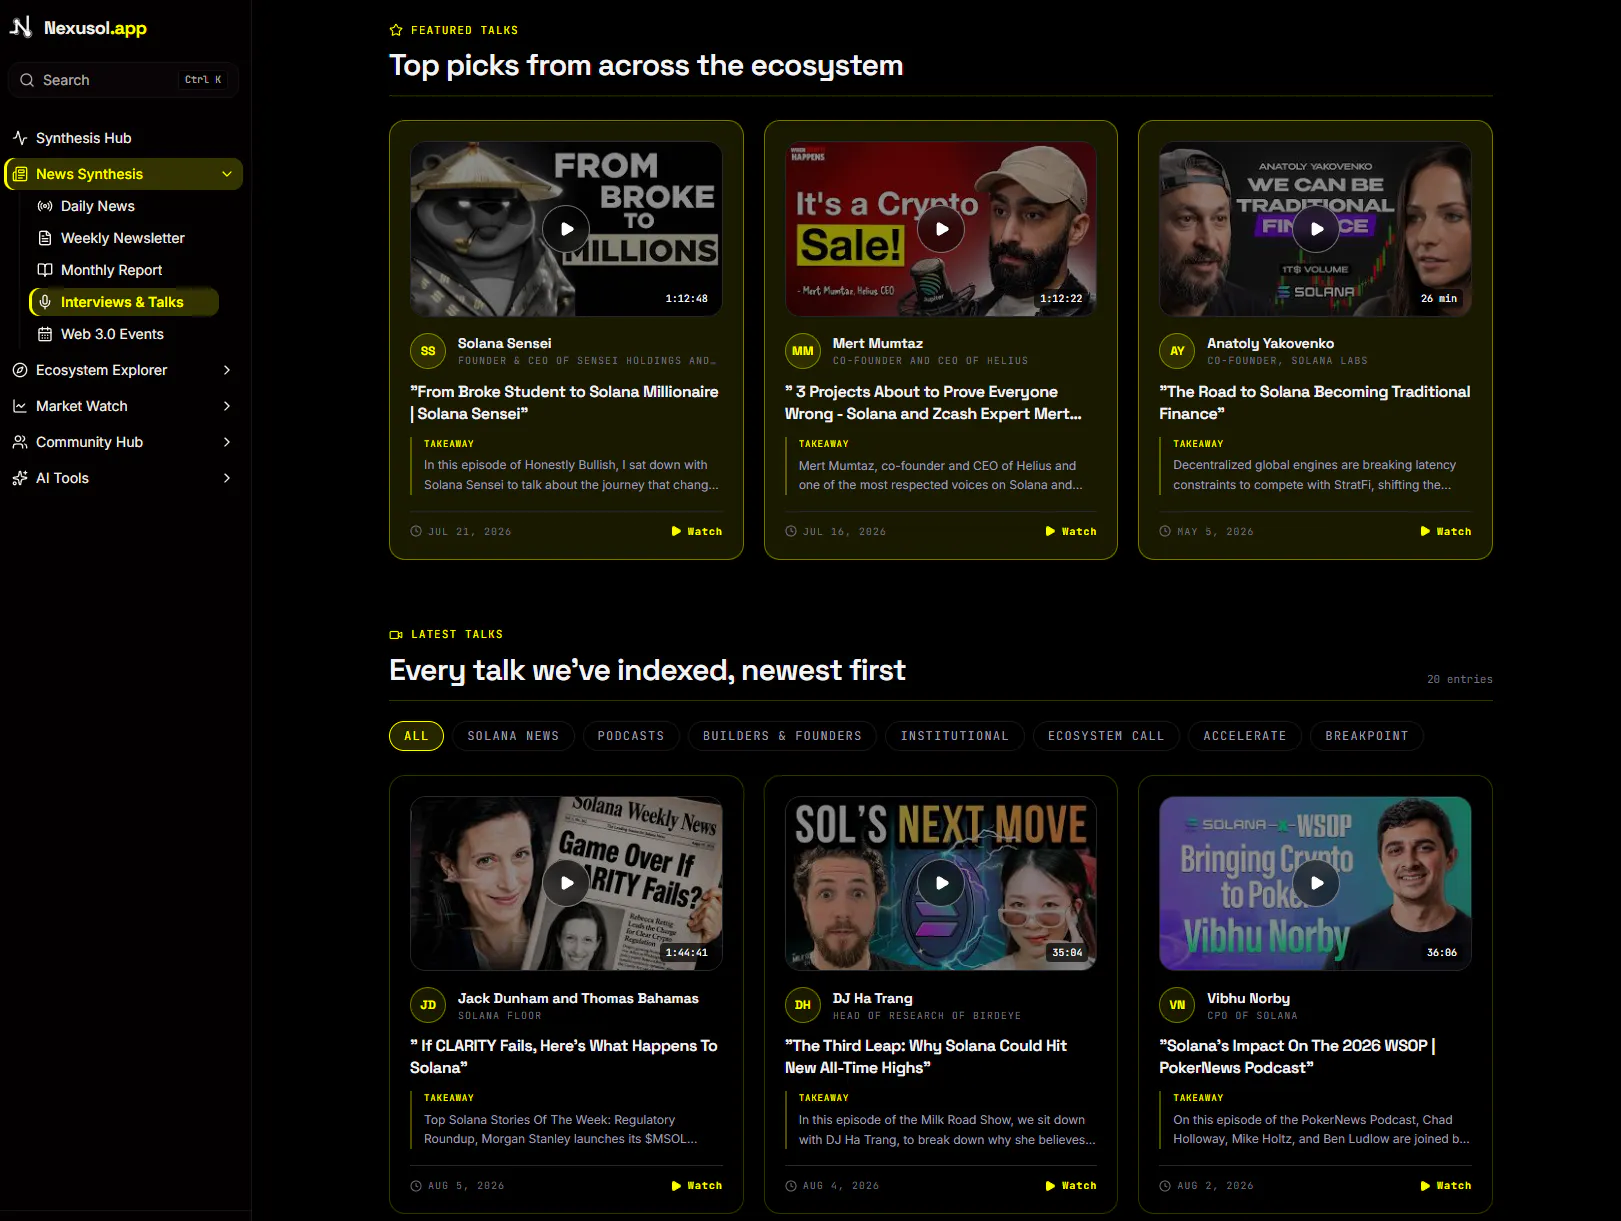Viewport: 1621px width, 1221px height.
Task: Watch the Mert Mumtaz interview
Action: tap(1071, 532)
